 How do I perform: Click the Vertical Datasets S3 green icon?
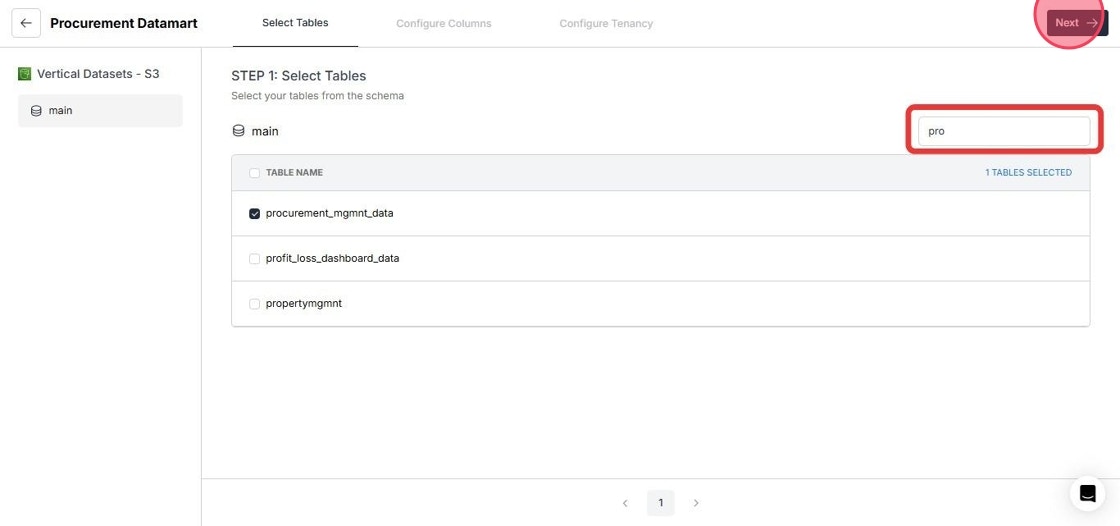point(24,74)
